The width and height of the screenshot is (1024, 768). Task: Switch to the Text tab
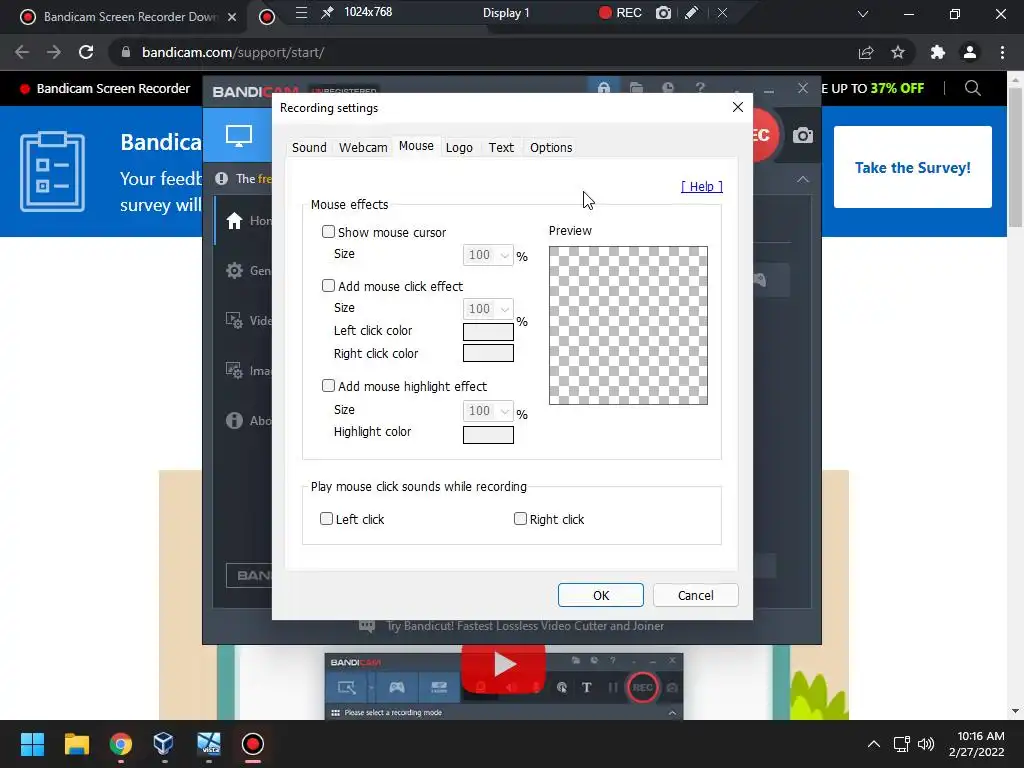501,148
